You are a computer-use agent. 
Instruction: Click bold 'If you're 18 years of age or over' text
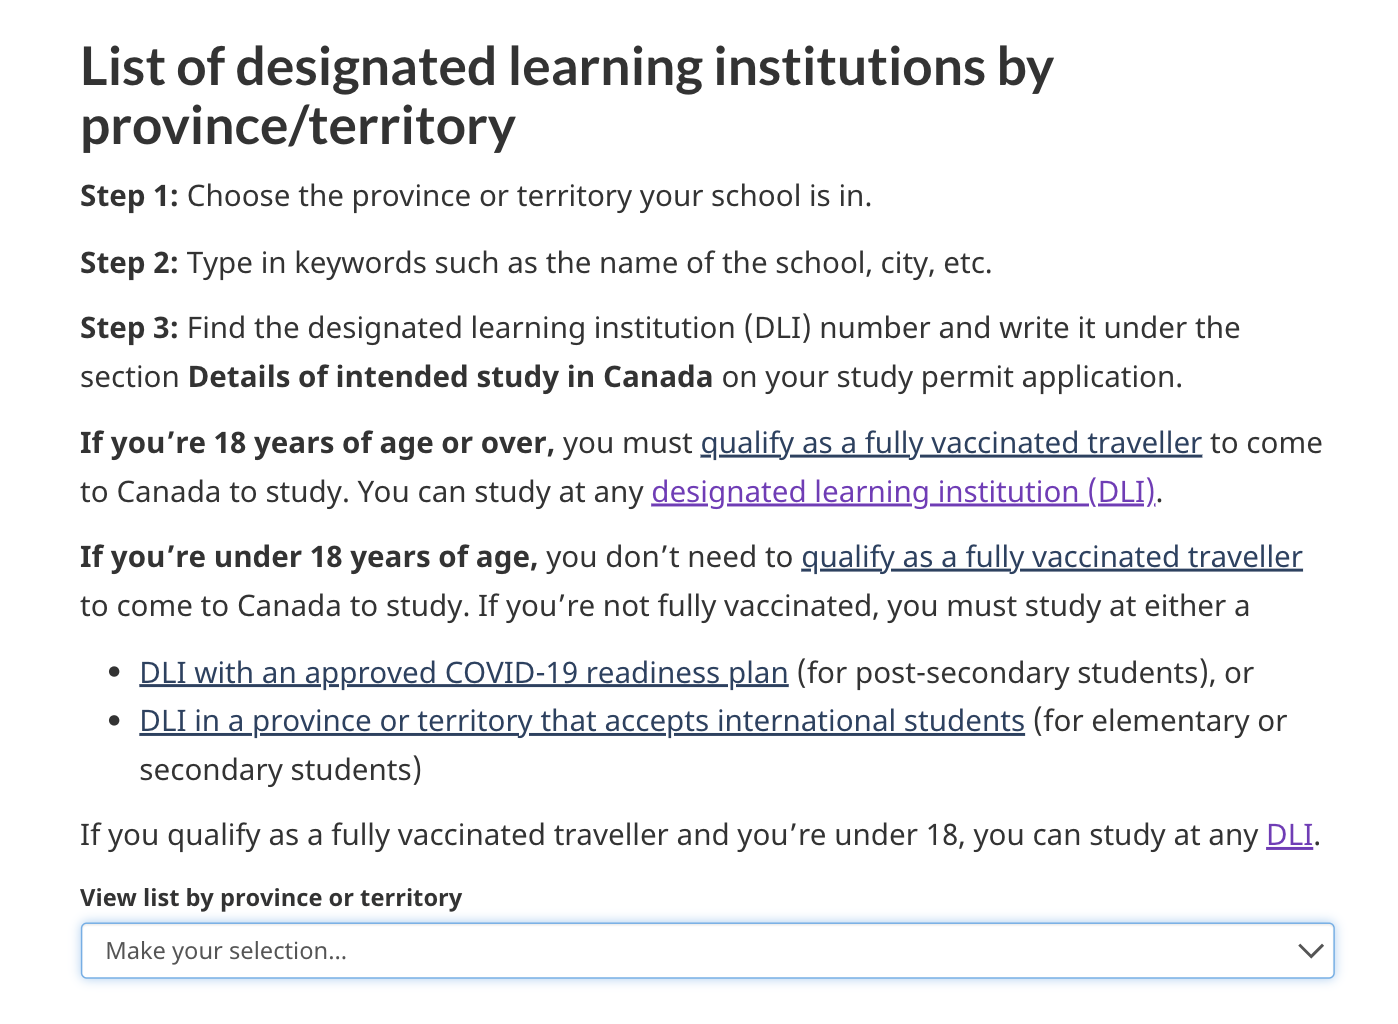click(x=317, y=443)
